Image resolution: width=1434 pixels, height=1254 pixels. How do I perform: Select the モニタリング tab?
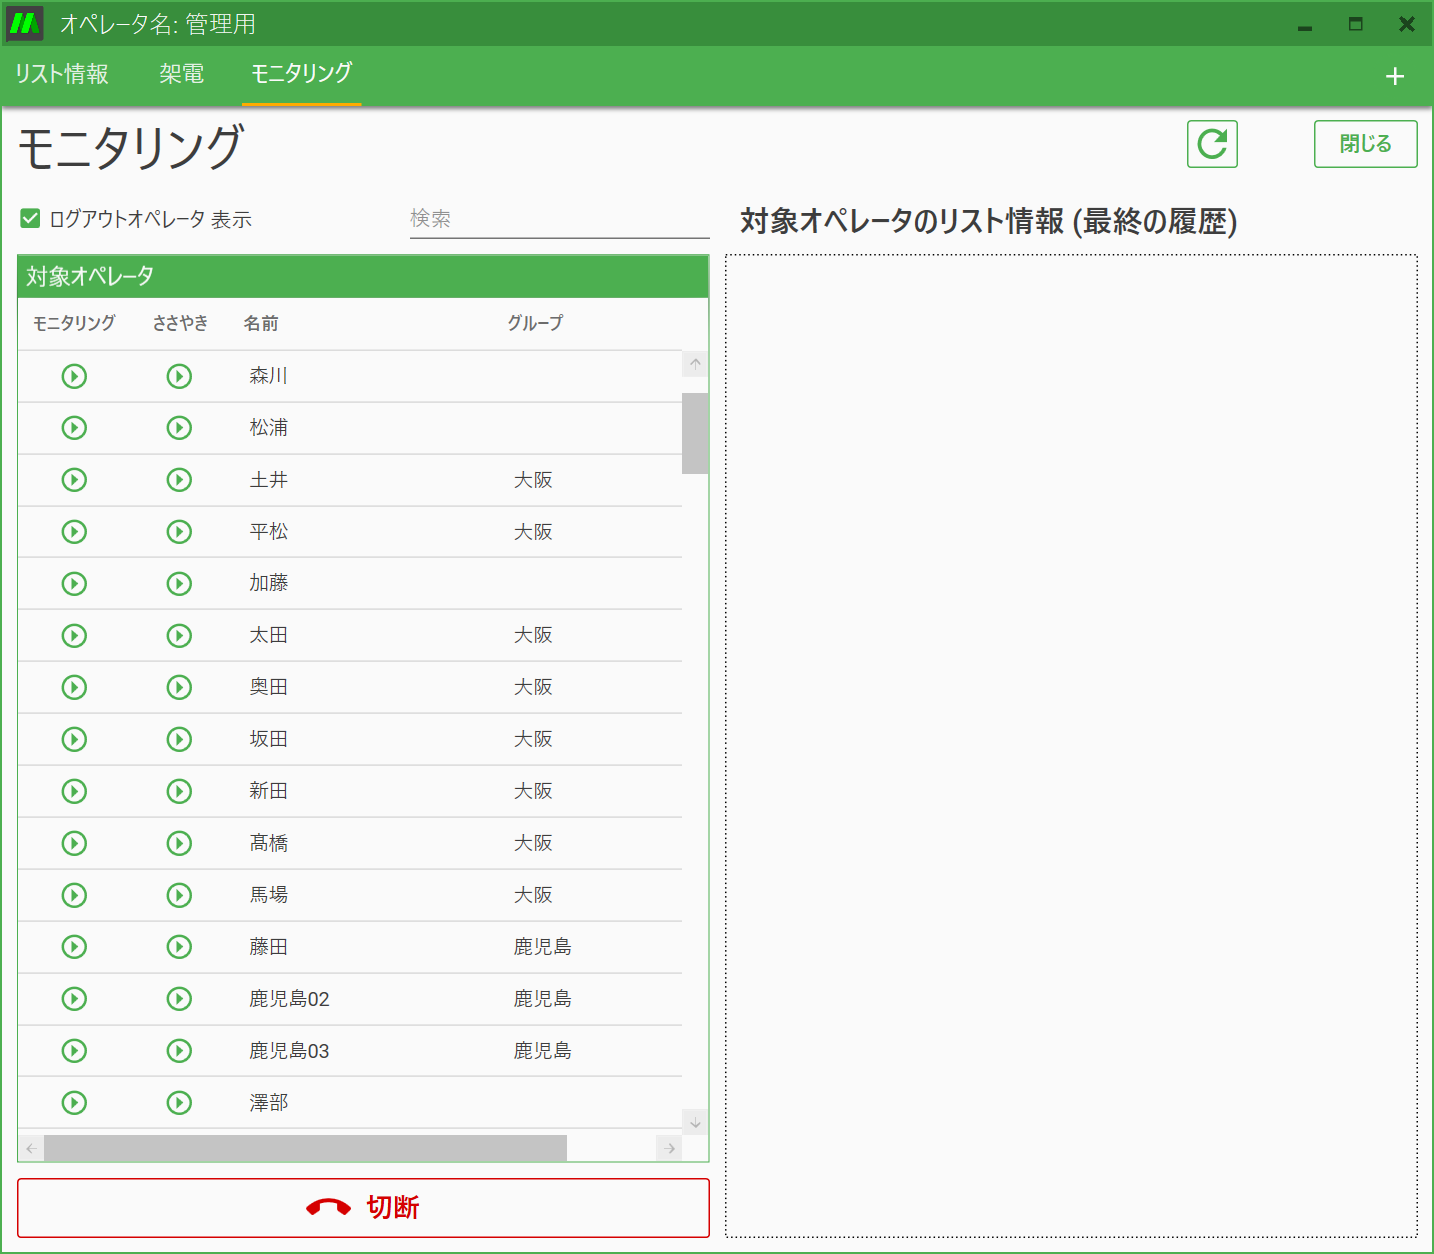point(301,74)
